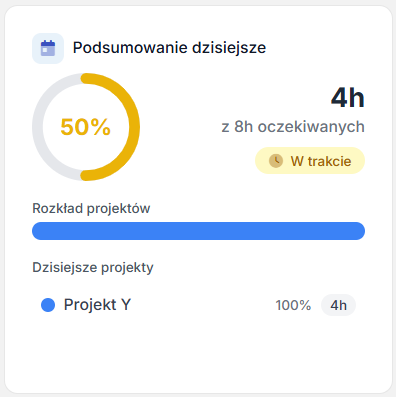Viewport: 396px width, 397px height.
Task: Open the Projekt Y entry
Action: click(198, 305)
